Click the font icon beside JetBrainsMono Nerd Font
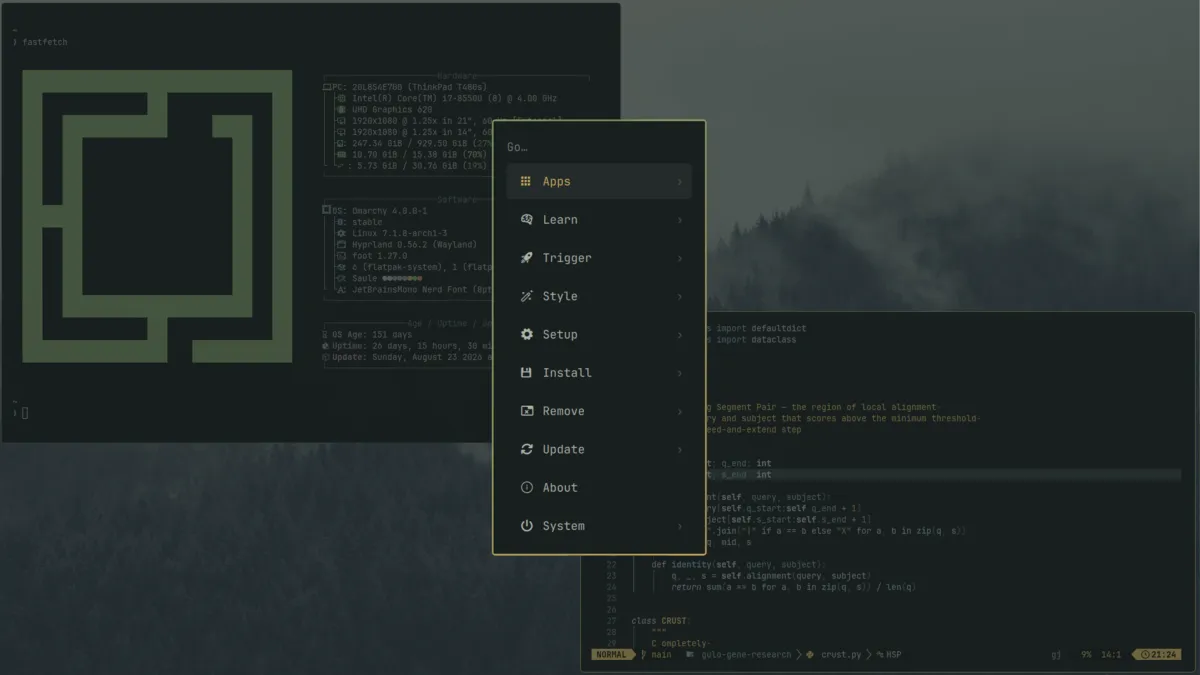 [342, 290]
